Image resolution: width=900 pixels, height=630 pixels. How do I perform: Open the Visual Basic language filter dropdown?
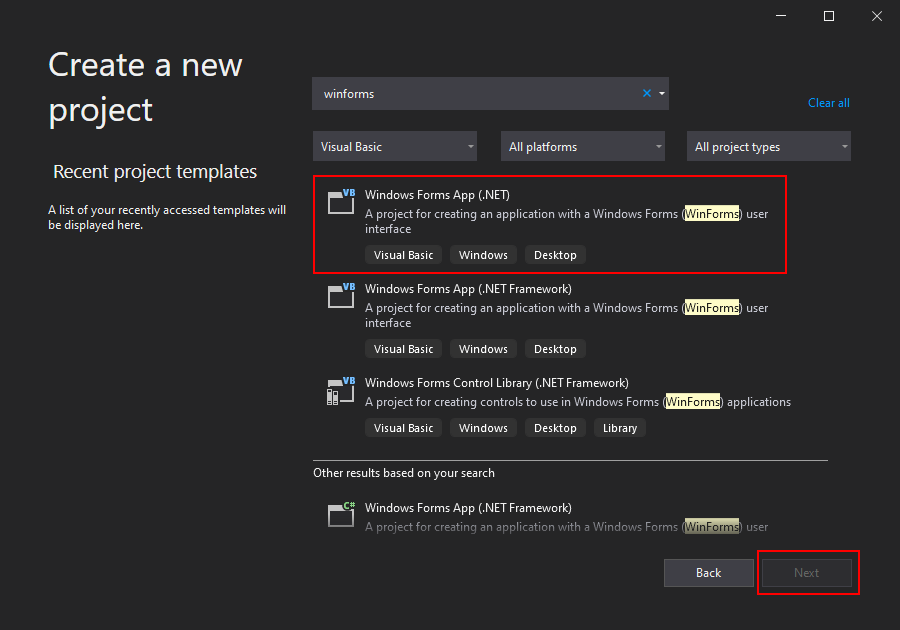pyautogui.click(x=395, y=146)
